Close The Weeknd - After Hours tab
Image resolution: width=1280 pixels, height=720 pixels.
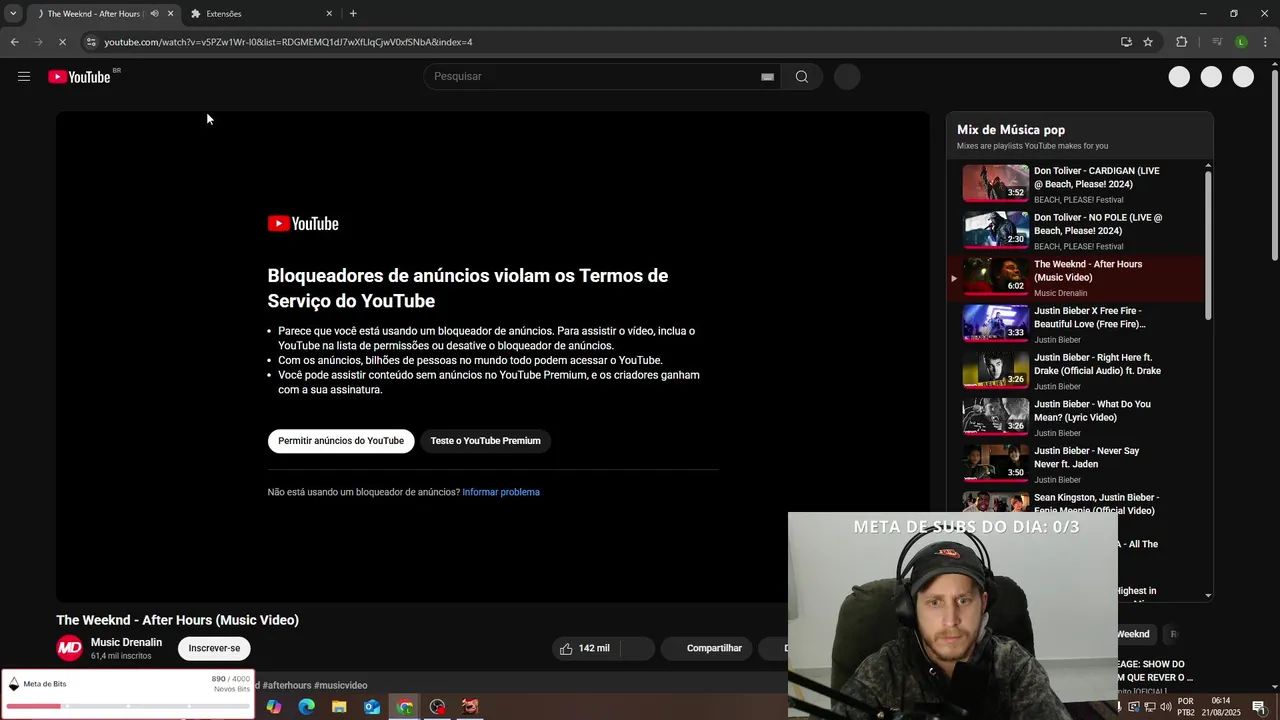point(170,14)
